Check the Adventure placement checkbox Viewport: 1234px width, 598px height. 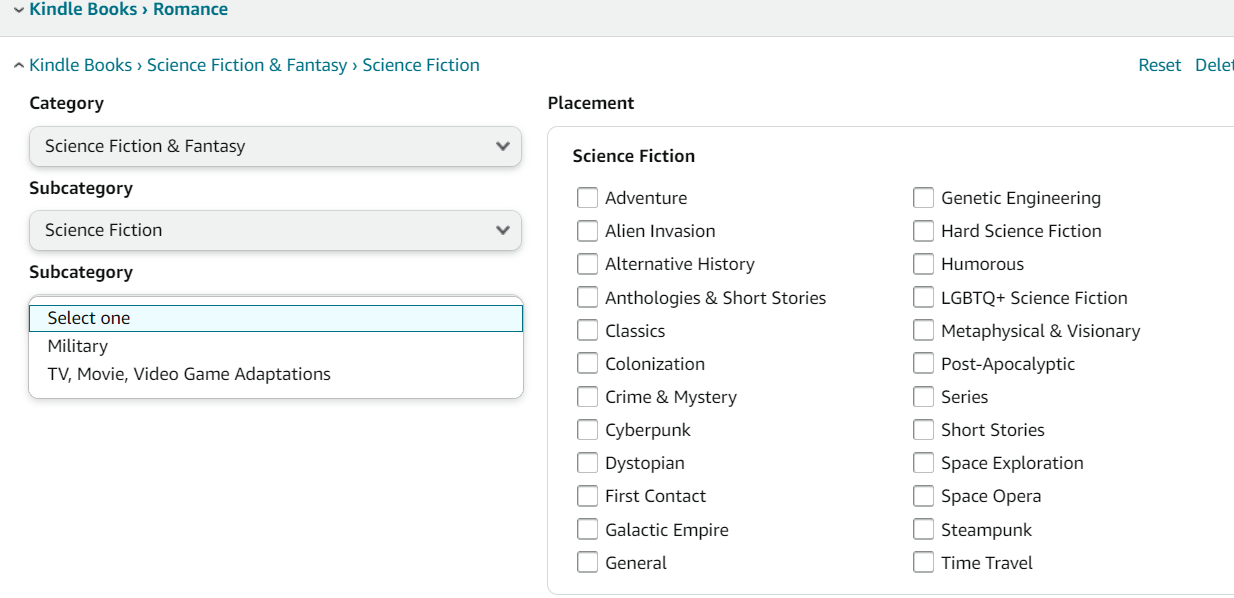click(587, 198)
